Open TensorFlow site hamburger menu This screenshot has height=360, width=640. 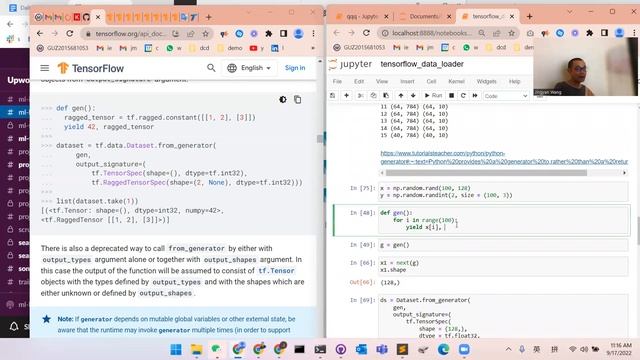click(44, 68)
